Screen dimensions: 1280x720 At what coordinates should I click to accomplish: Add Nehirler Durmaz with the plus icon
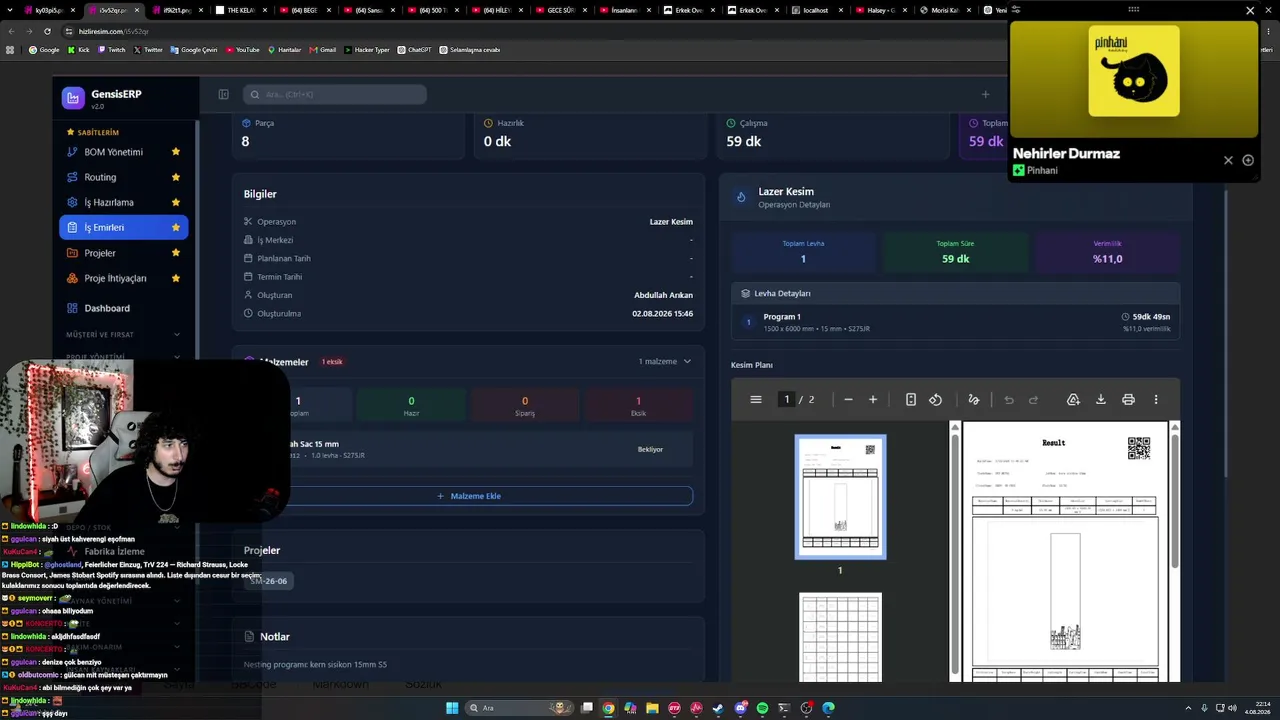(1248, 160)
